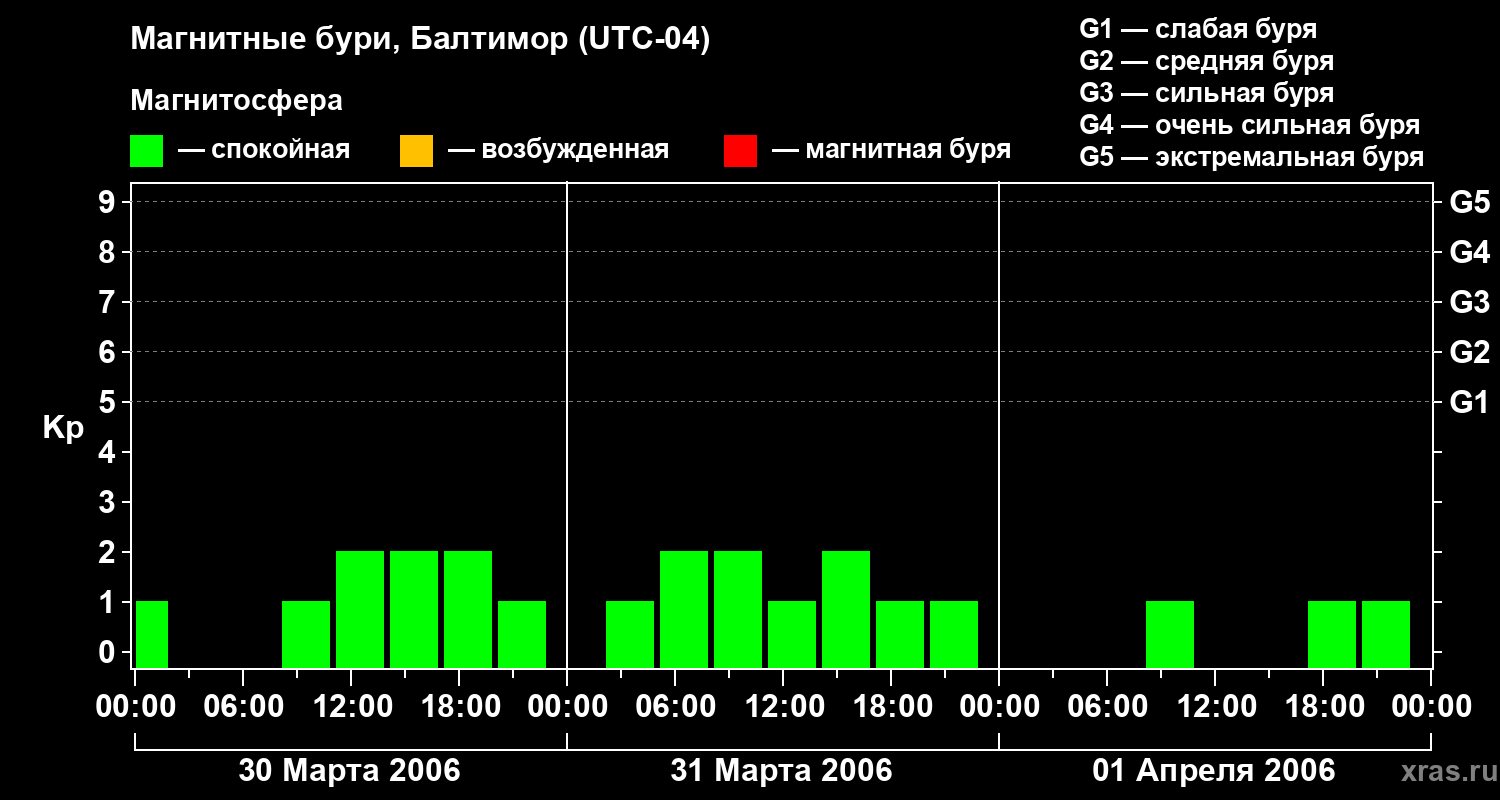Click the orange 'возбужденная' legend swatch

tap(416, 151)
